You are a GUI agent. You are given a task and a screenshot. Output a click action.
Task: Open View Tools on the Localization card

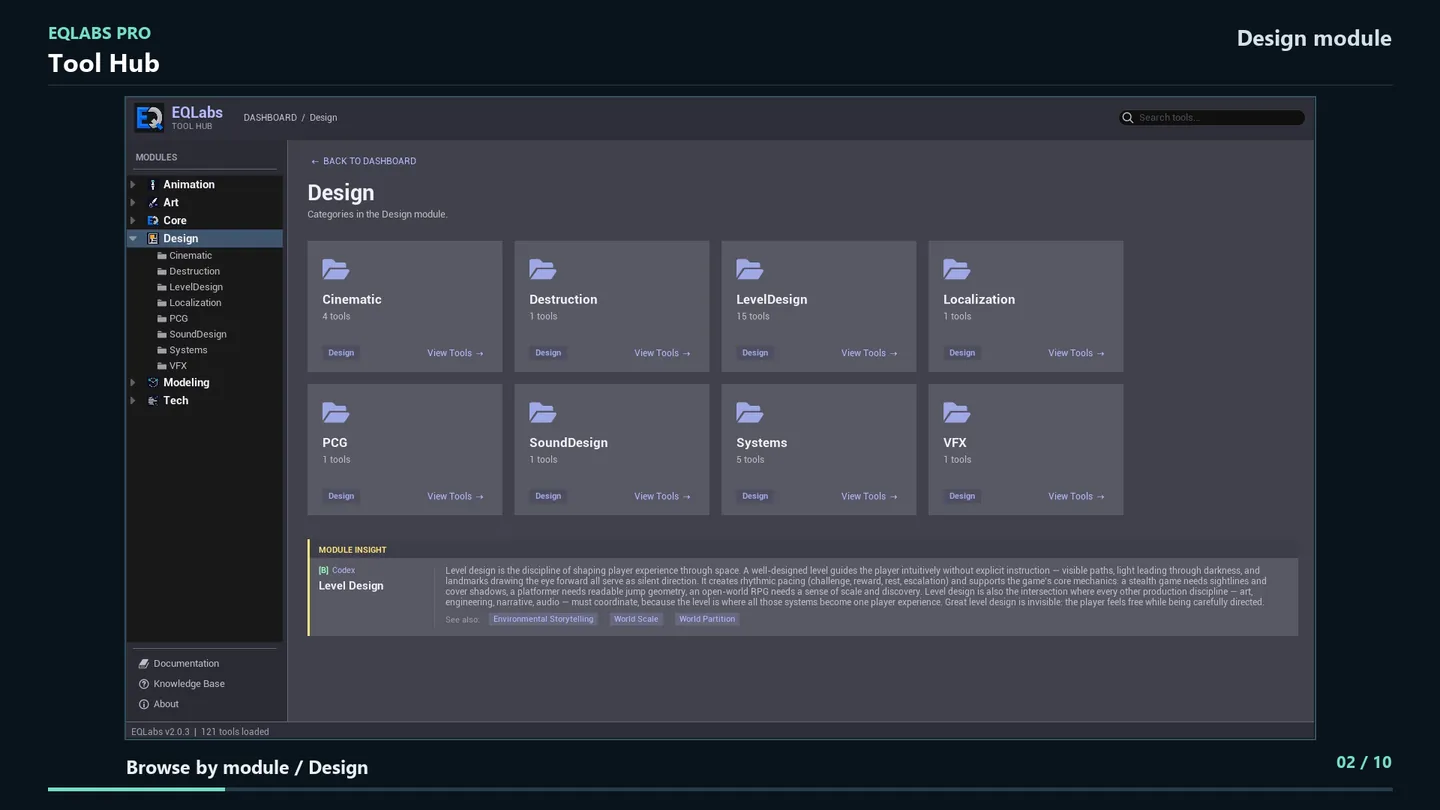[1076, 353]
